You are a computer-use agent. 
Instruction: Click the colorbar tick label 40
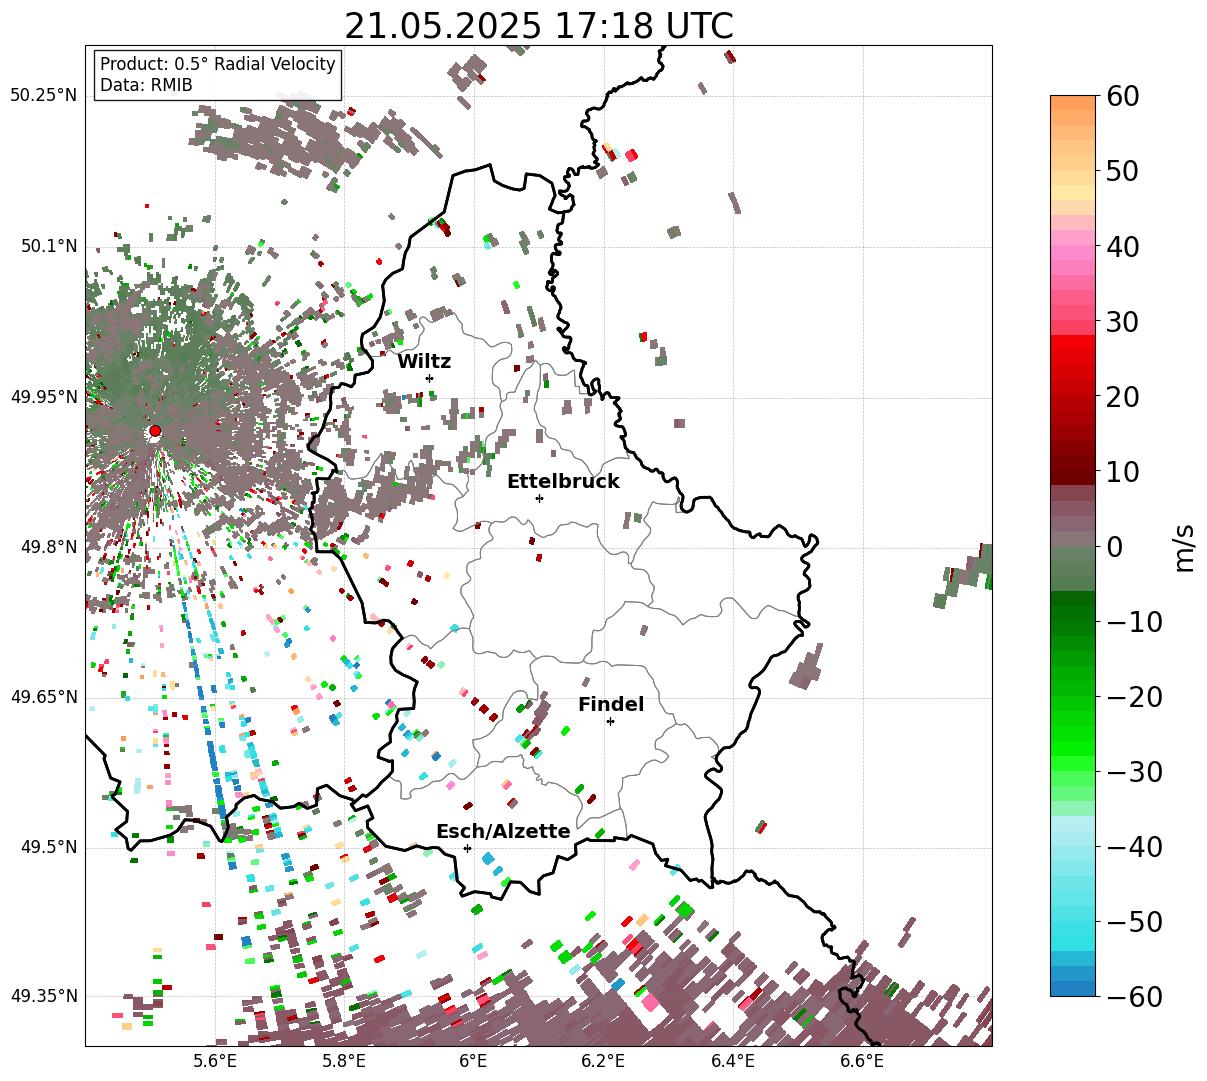[1122, 246]
